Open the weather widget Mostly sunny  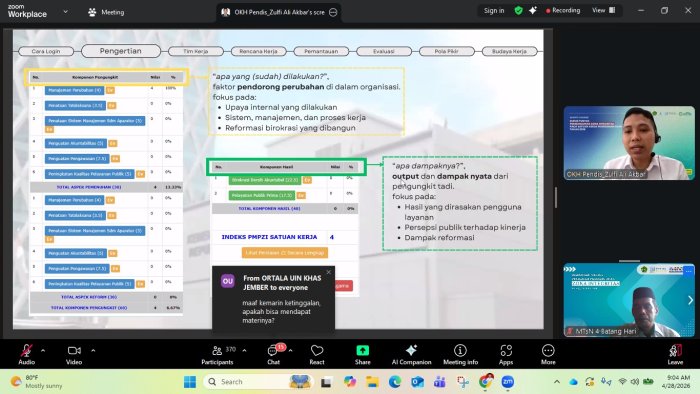point(37,382)
